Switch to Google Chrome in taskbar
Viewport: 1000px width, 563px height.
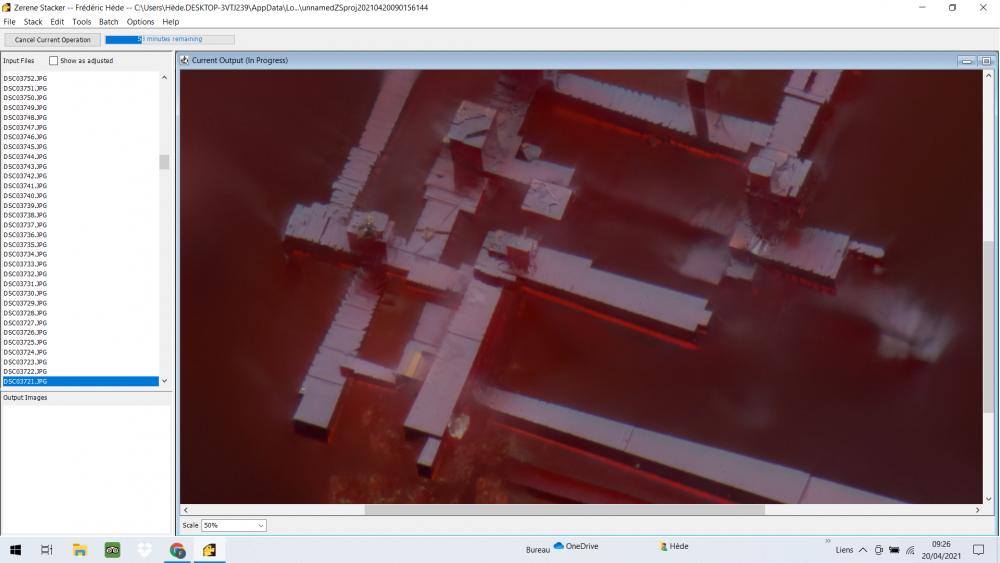pos(177,549)
